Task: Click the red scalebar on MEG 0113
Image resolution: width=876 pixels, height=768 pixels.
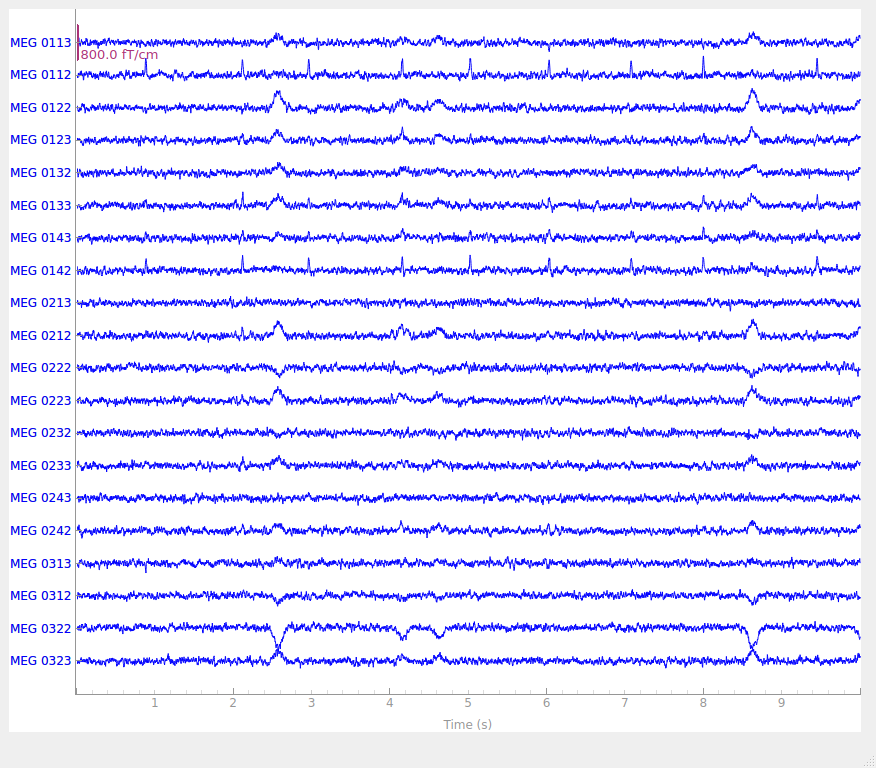Action: click(x=78, y=42)
